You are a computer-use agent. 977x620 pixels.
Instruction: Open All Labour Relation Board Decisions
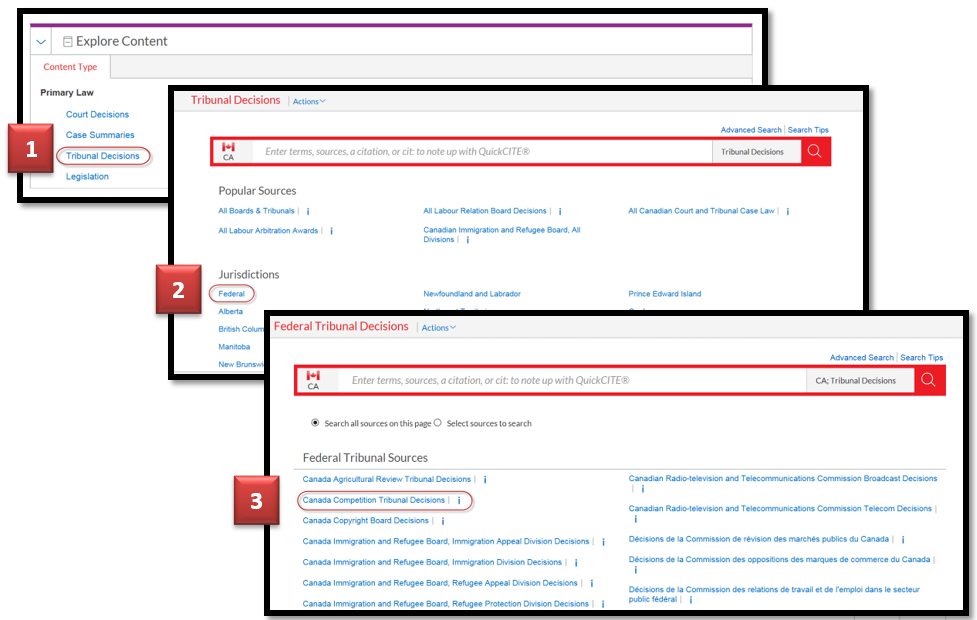pos(485,211)
